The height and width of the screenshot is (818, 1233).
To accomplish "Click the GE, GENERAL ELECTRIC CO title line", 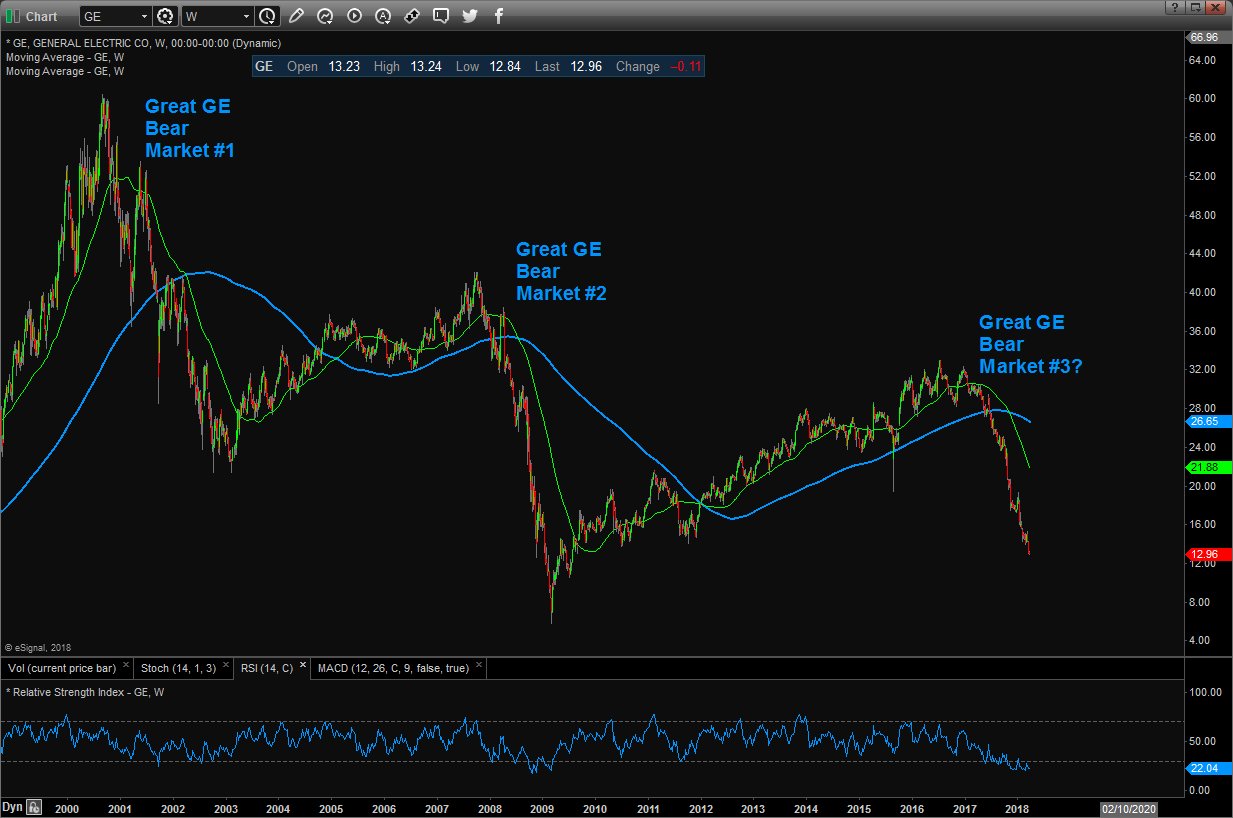I will 143,43.
